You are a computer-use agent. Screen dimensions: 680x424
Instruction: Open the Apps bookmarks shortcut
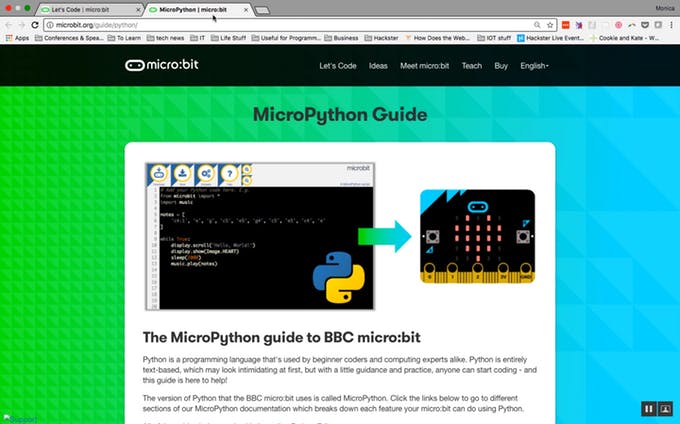coord(17,38)
